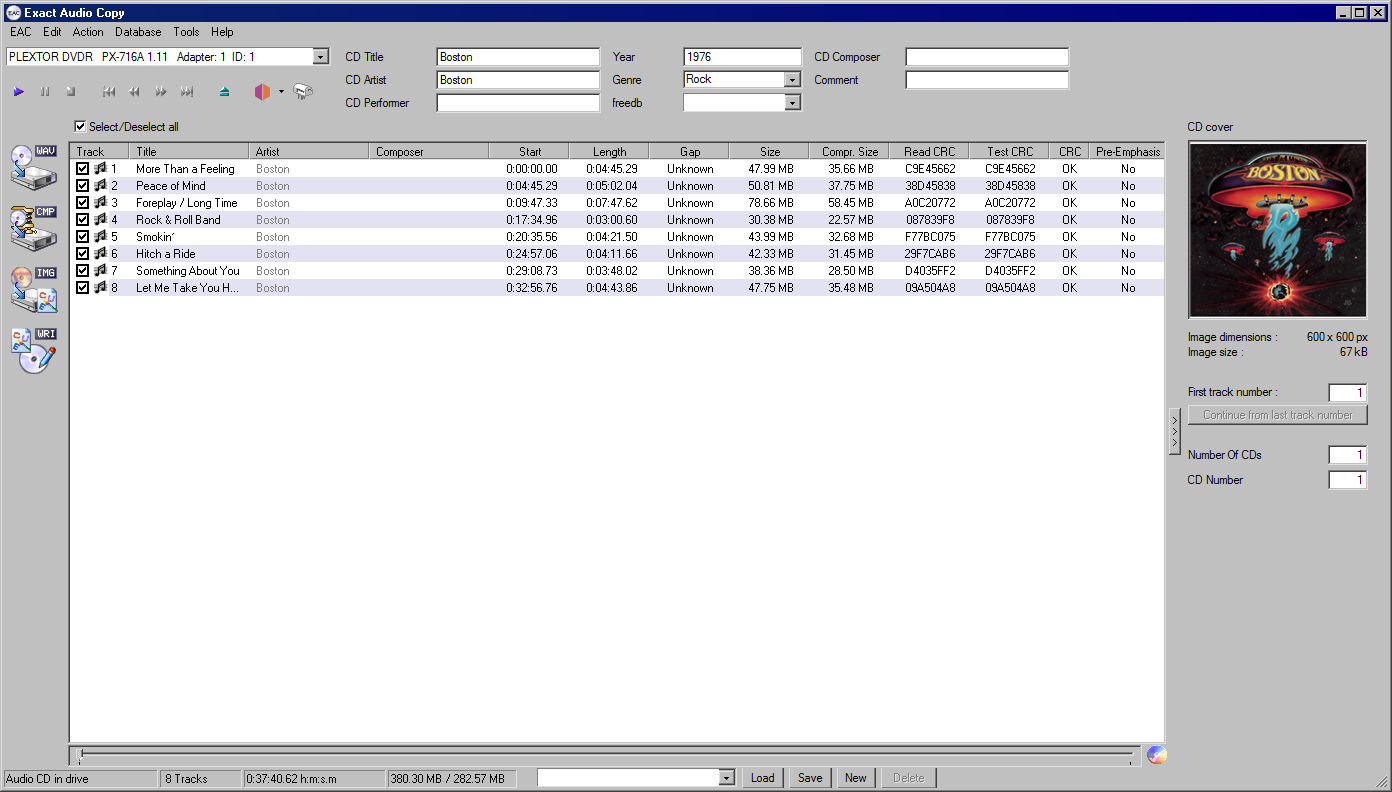
Task: Click the mailbox submit icon in toolbar
Action: (x=303, y=92)
